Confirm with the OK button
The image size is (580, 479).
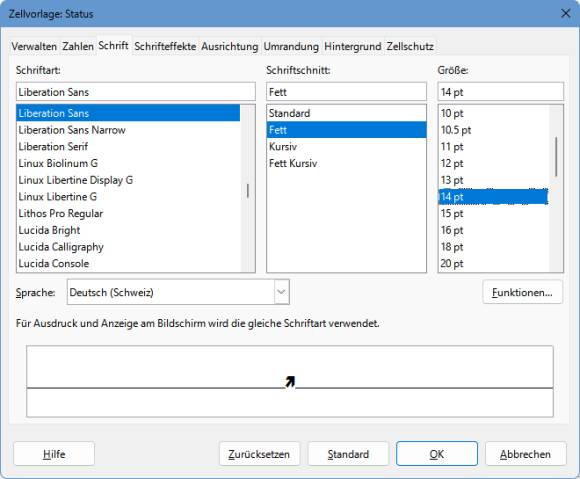point(436,454)
